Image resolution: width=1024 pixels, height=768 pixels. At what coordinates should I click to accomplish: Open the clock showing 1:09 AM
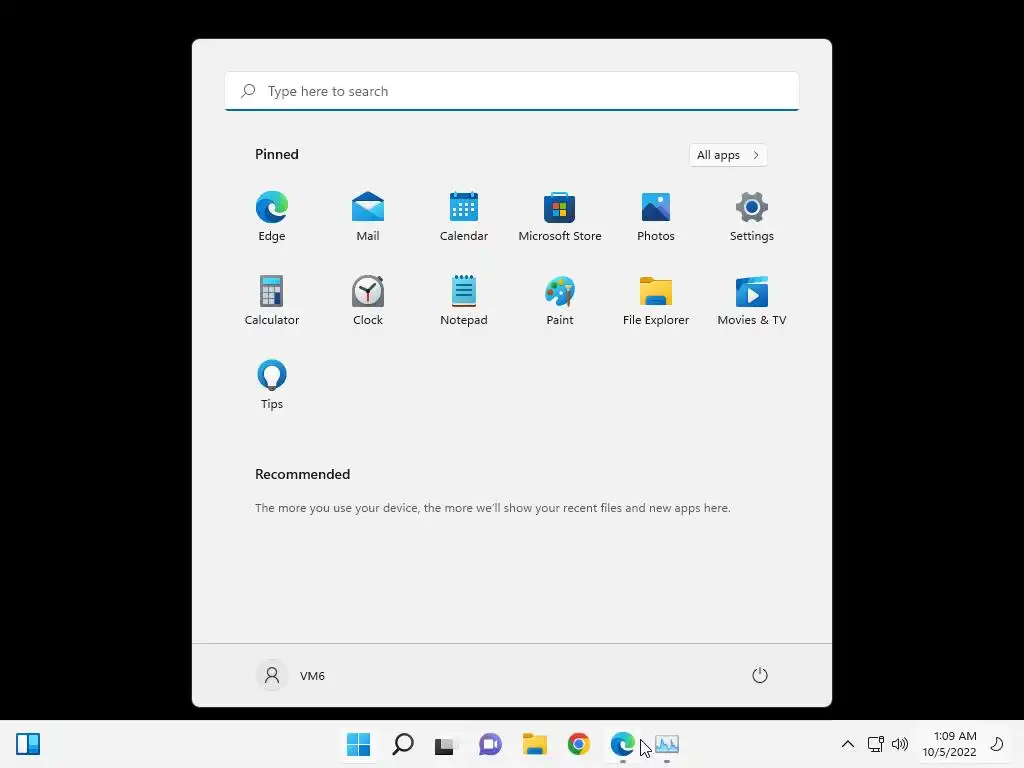coord(950,744)
